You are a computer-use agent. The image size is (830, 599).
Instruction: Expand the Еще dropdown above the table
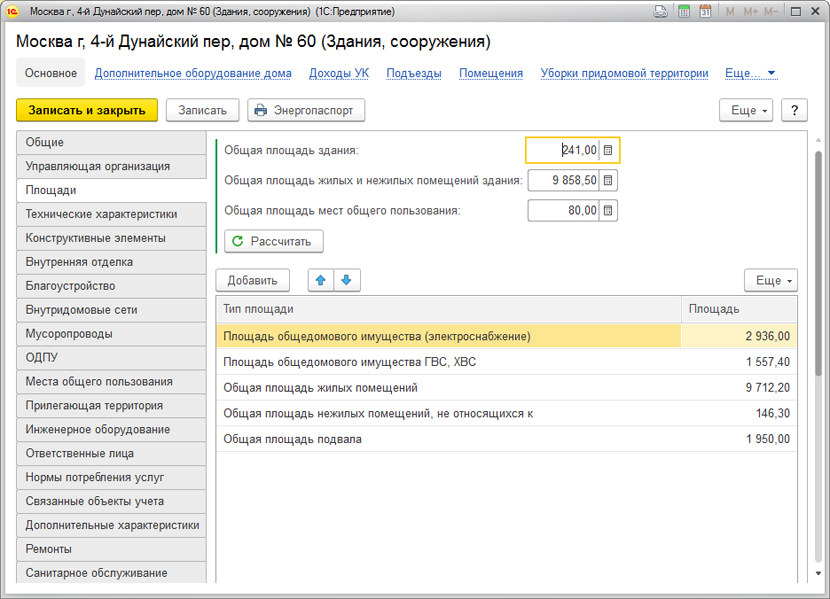click(770, 280)
